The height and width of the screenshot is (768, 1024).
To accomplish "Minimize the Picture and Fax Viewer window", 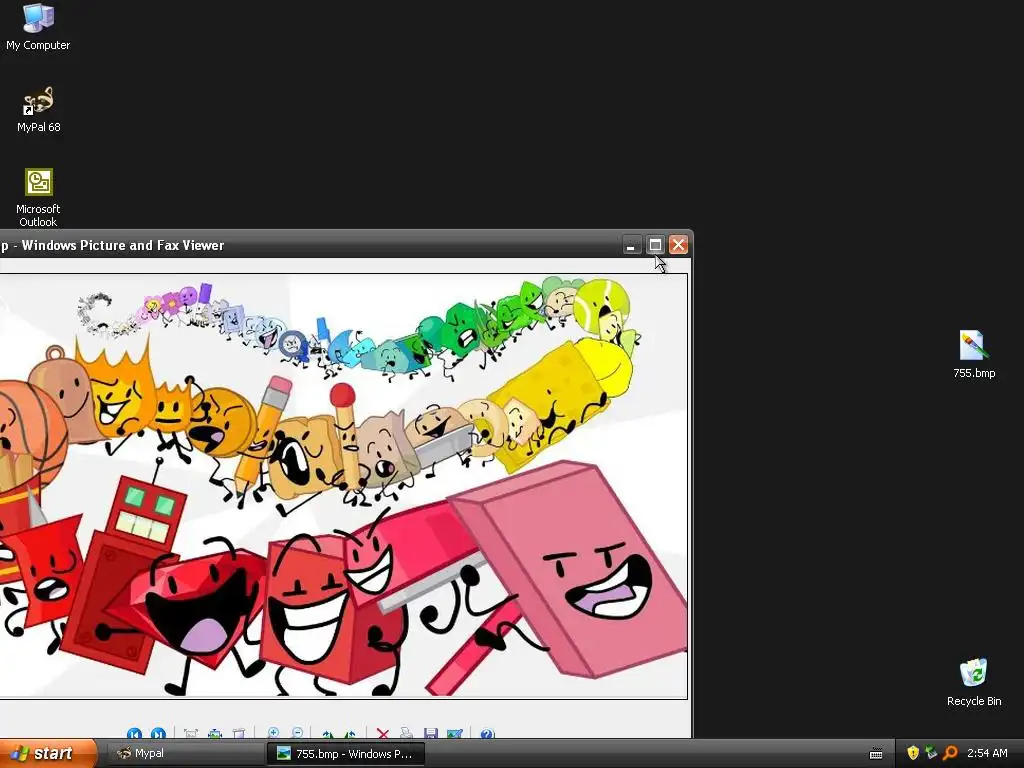I will (x=631, y=245).
